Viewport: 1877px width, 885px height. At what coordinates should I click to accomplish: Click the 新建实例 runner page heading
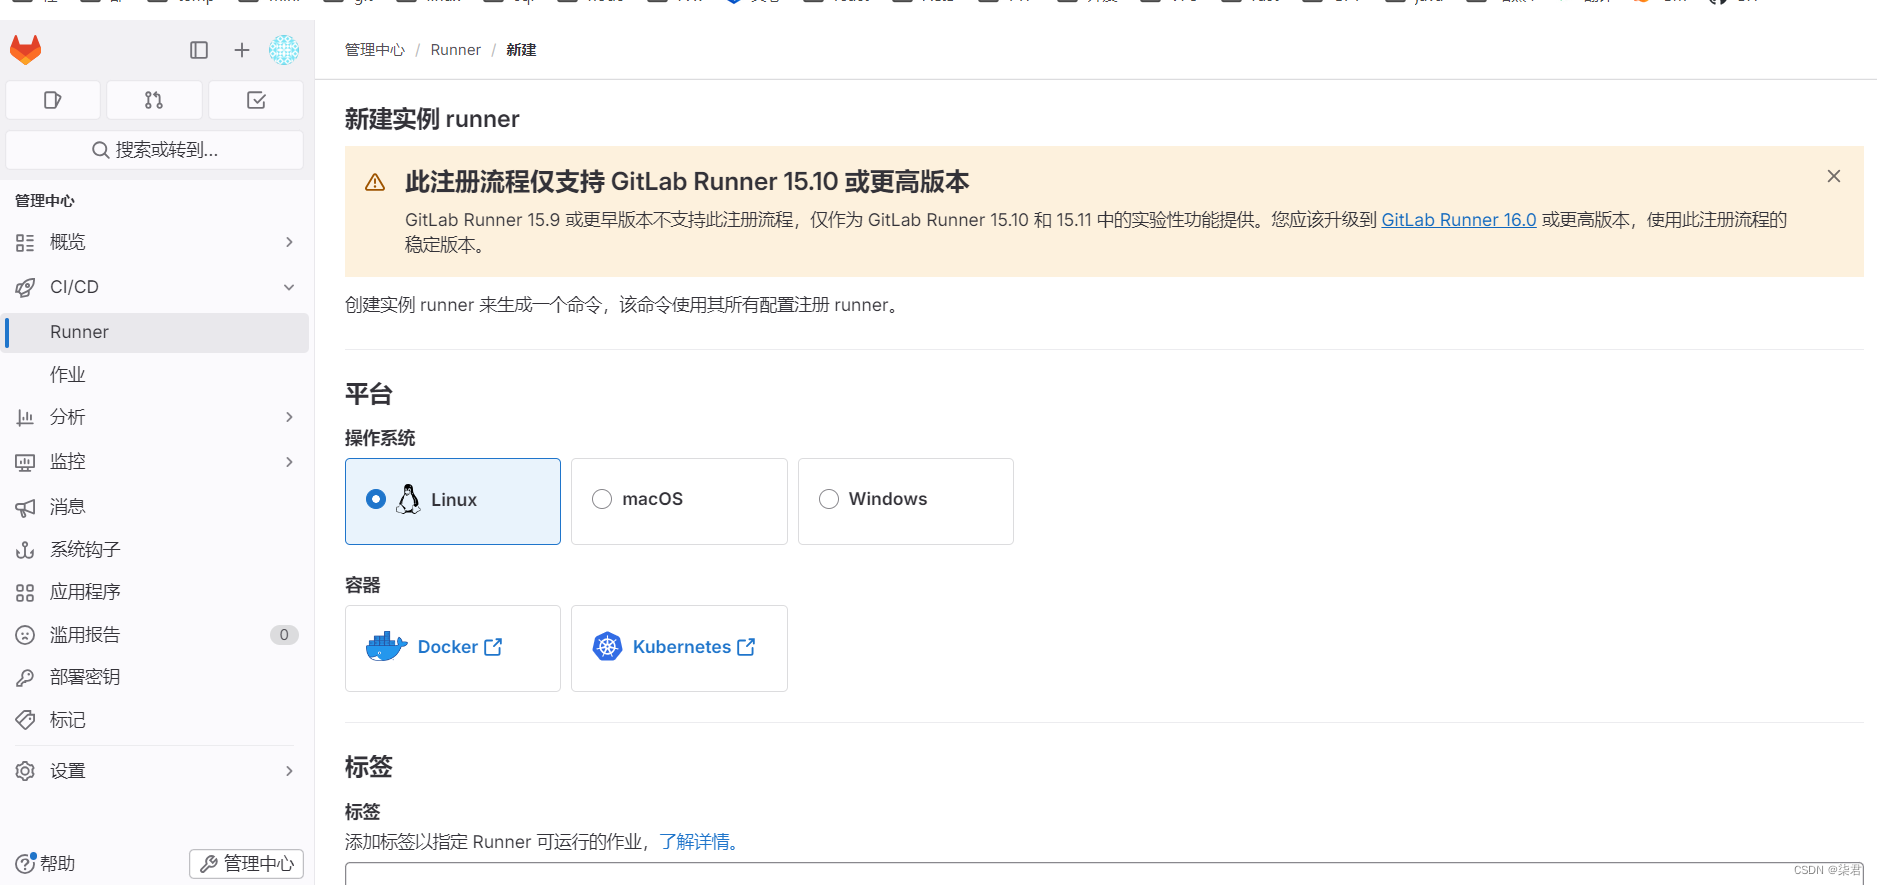432,119
